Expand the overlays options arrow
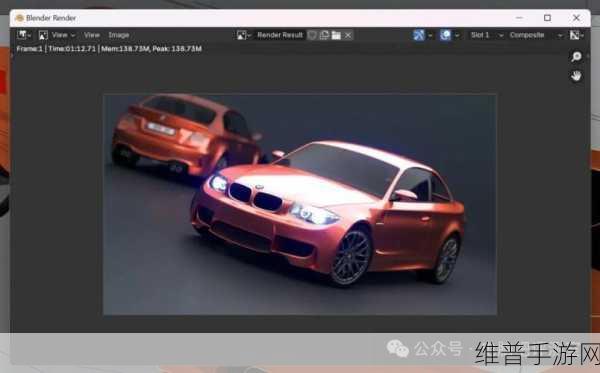This screenshot has height=373, width=600. [x=457, y=35]
